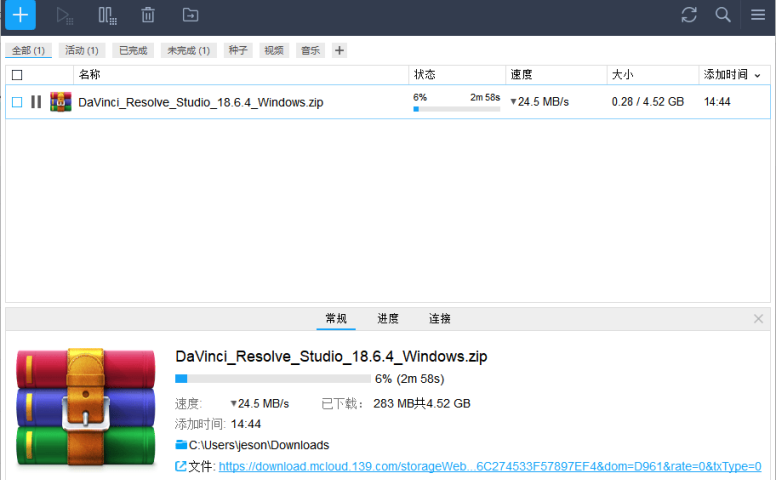Select the 未完成 (1) filter tab
This screenshot has width=776, height=480.
tap(189, 50)
